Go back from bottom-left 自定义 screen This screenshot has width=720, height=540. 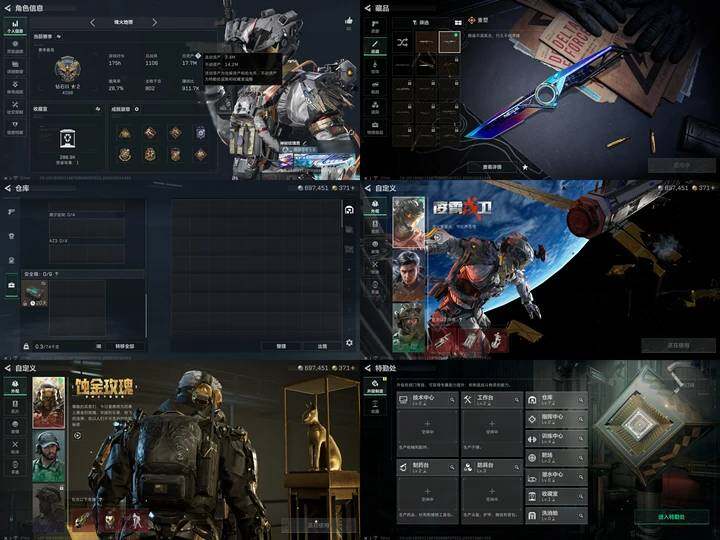pos(7,368)
